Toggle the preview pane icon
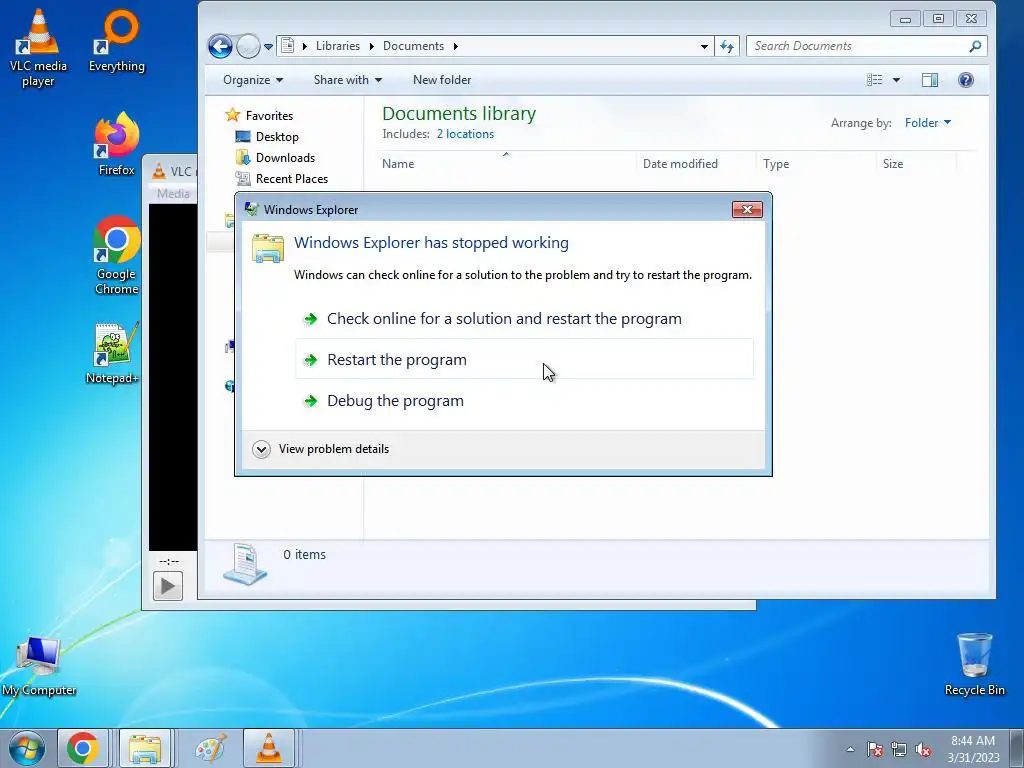Viewport: 1024px width, 768px height. 930,80
